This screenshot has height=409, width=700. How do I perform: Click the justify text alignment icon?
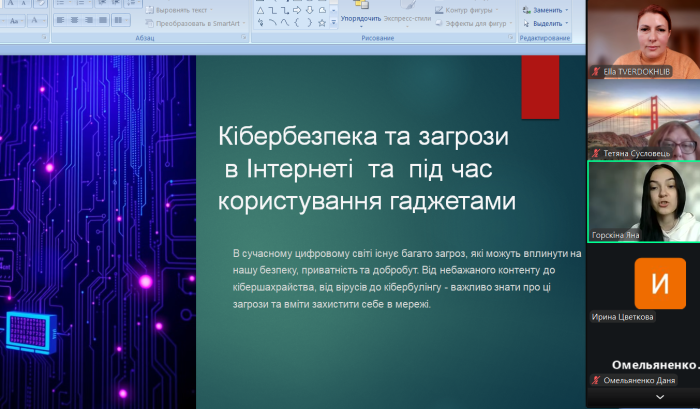click(102, 20)
